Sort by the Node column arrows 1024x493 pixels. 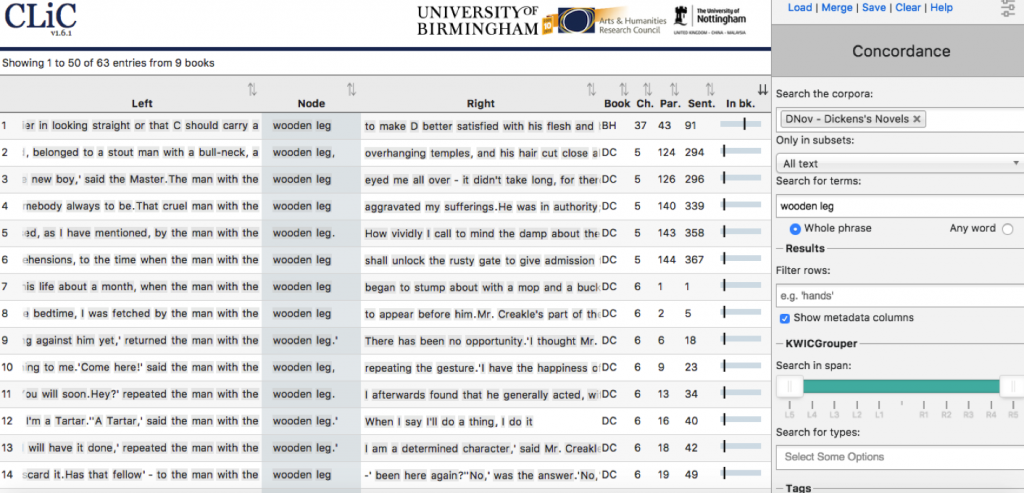351,90
